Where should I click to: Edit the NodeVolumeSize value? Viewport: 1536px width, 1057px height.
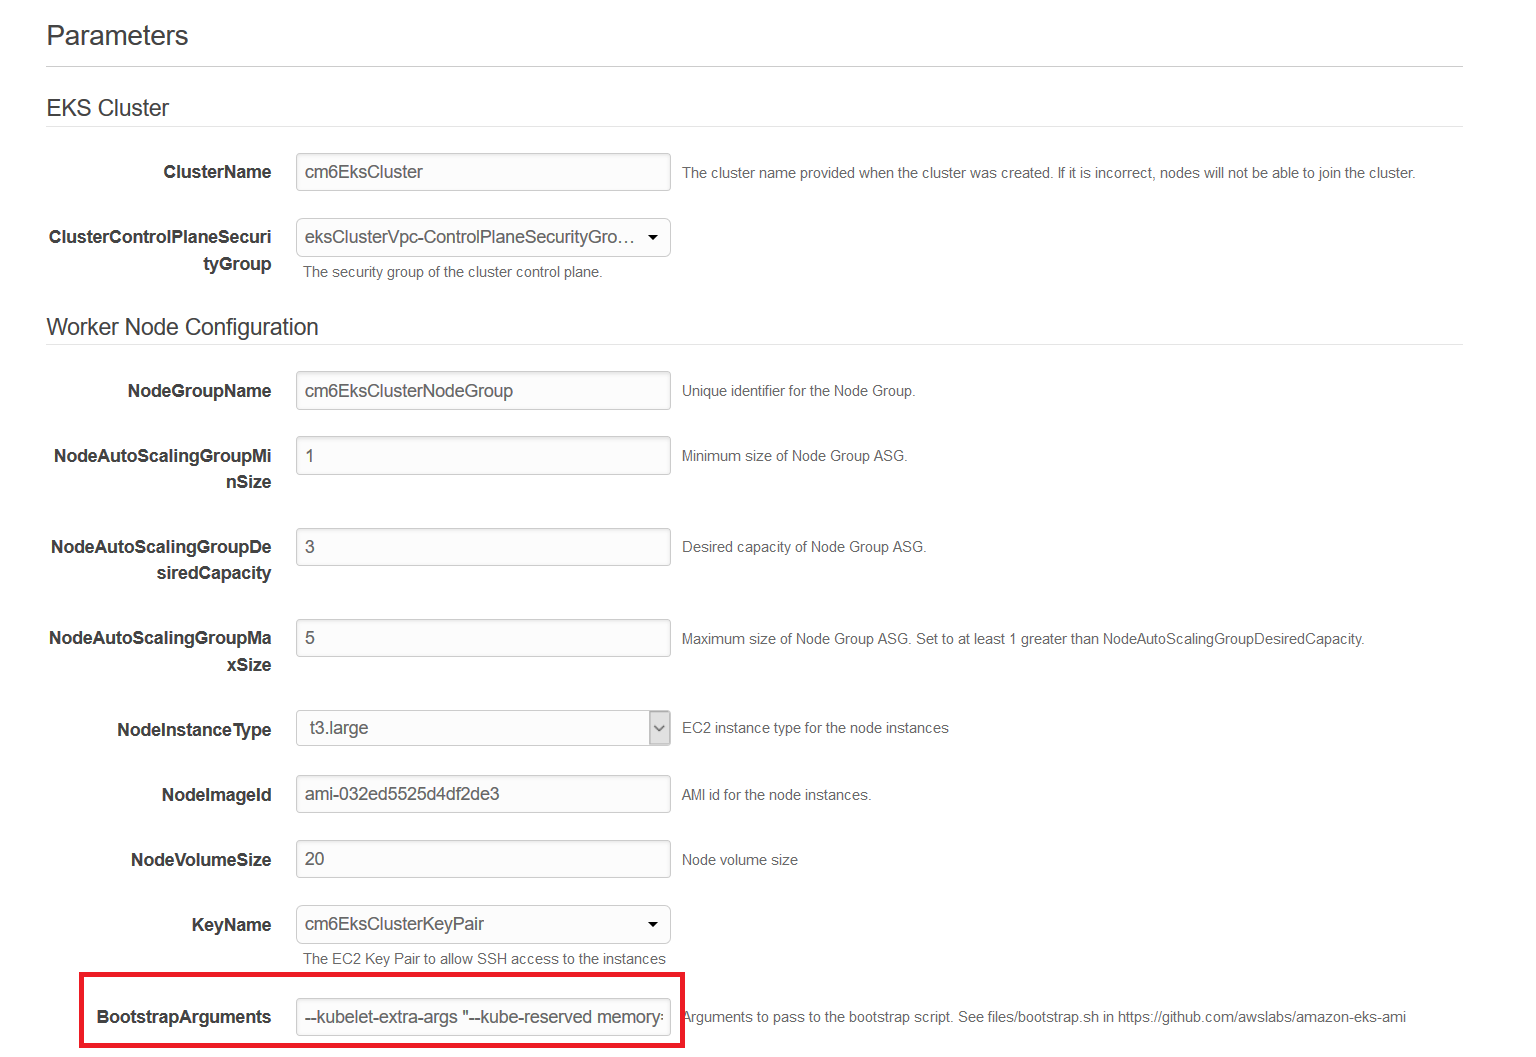click(x=483, y=858)
